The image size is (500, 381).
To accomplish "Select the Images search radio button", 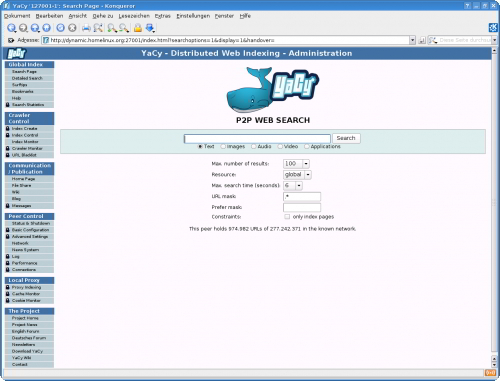I will 223,147.
